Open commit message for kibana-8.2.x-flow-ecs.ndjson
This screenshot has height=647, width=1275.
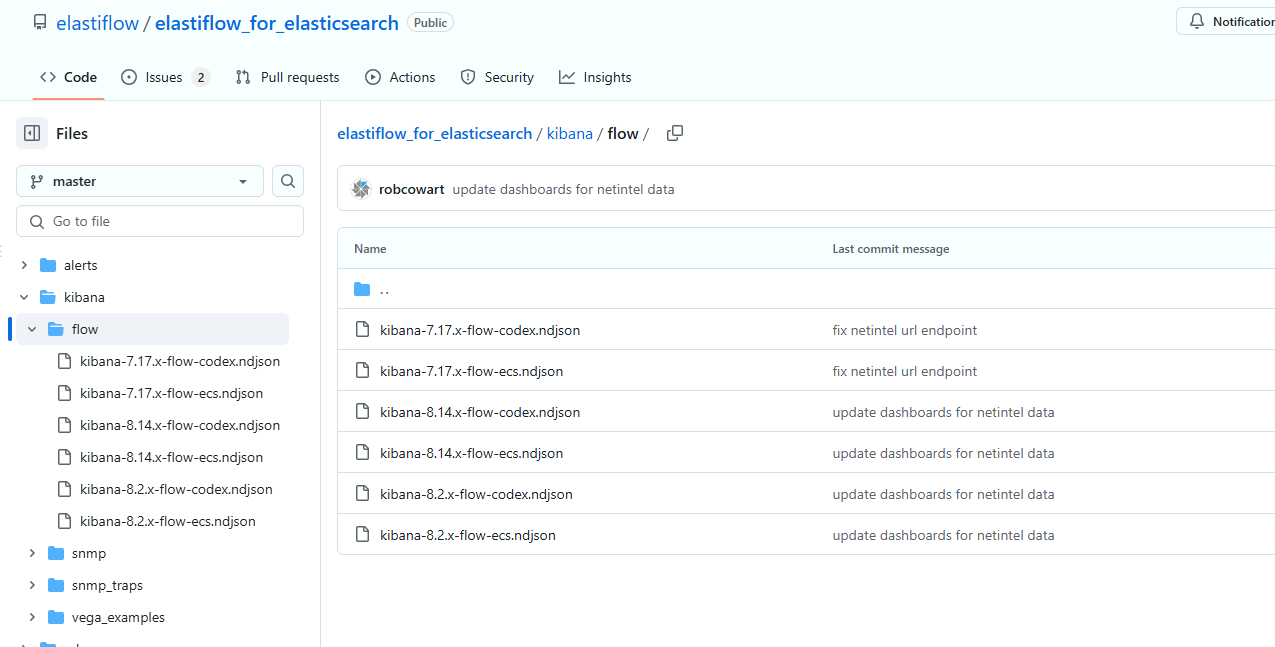943,535
